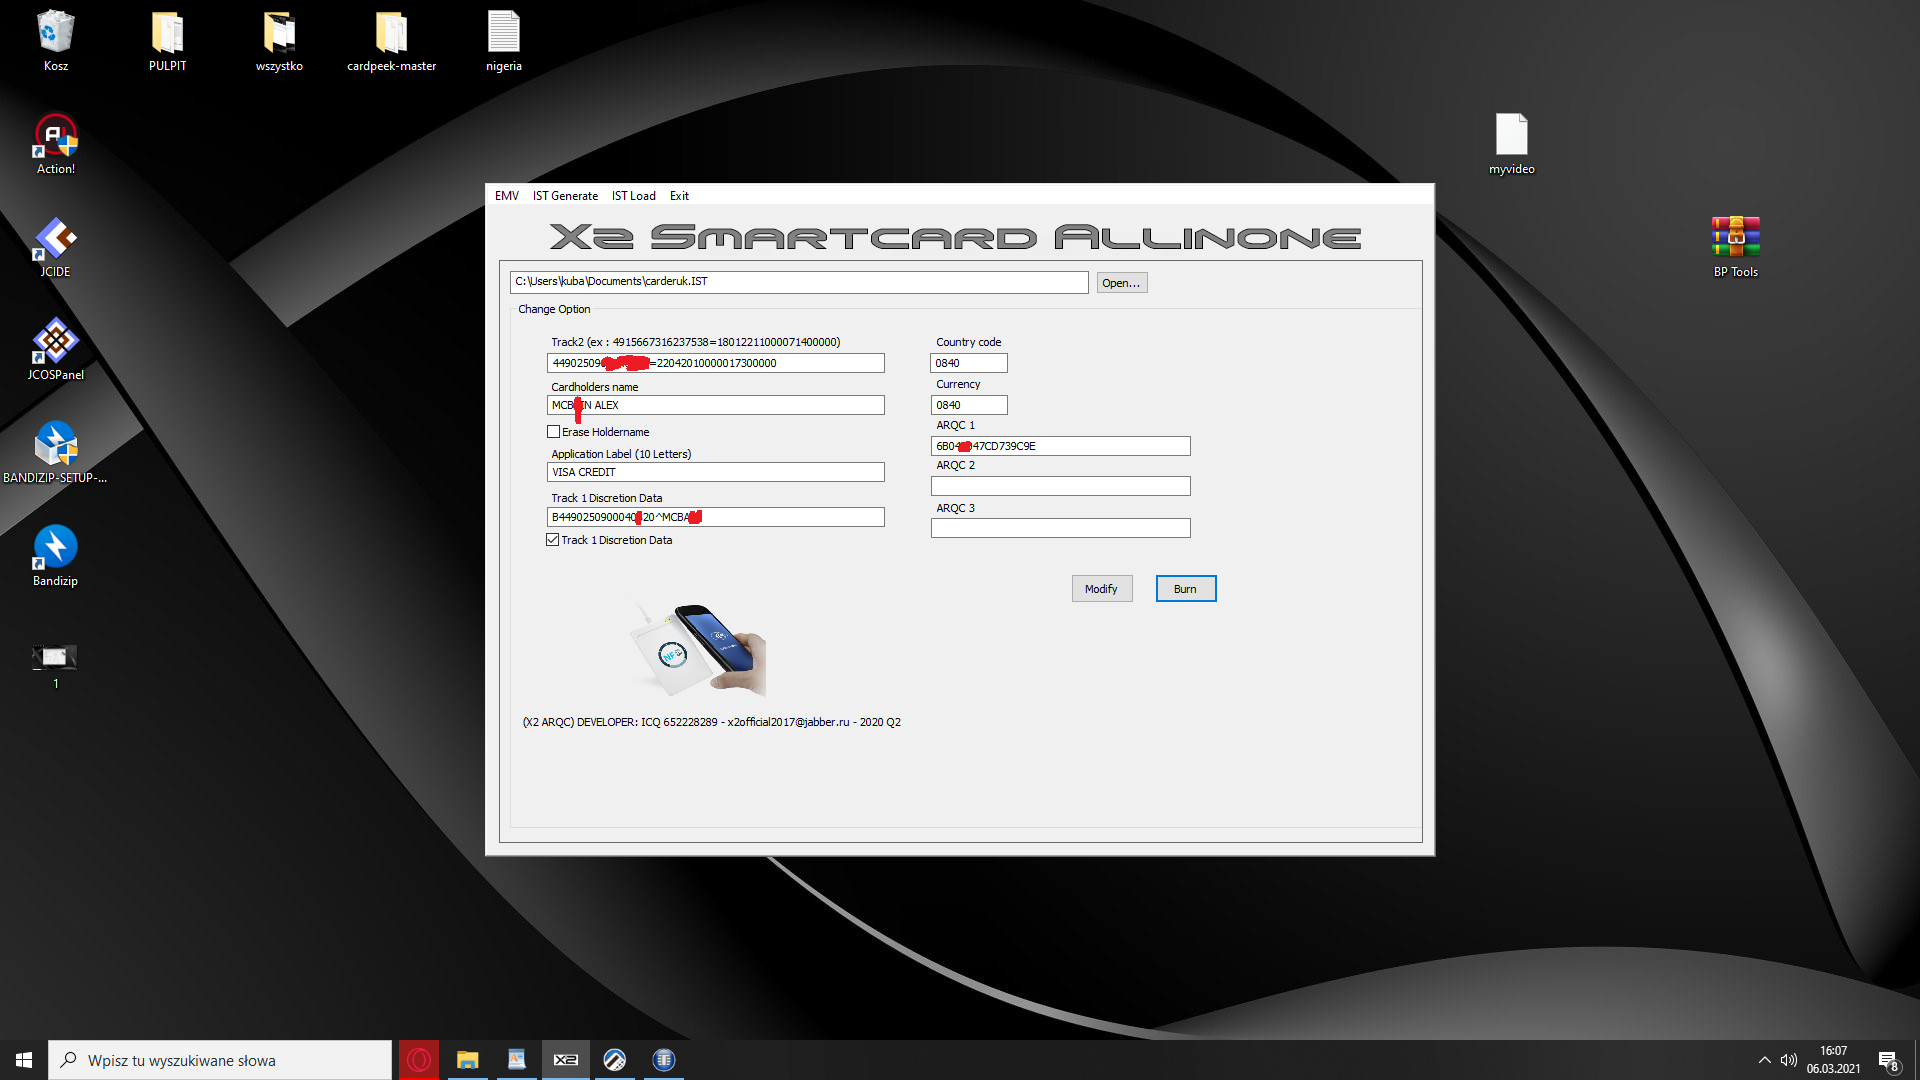The height and width of the screenshot is (1080, 1920).
Task: Expand the hidden system tray icons chevron
Action: pos(1764,1060)
